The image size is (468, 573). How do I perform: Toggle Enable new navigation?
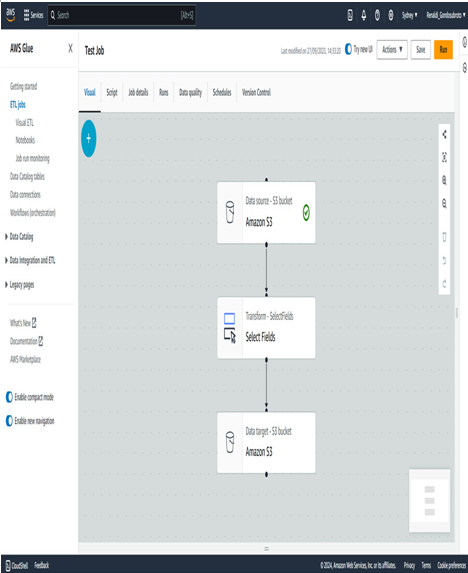click(9, 421)
